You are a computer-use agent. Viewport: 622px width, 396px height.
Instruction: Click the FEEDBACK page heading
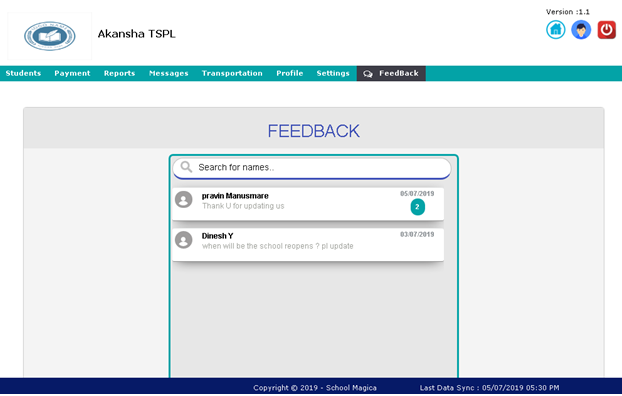313,131
